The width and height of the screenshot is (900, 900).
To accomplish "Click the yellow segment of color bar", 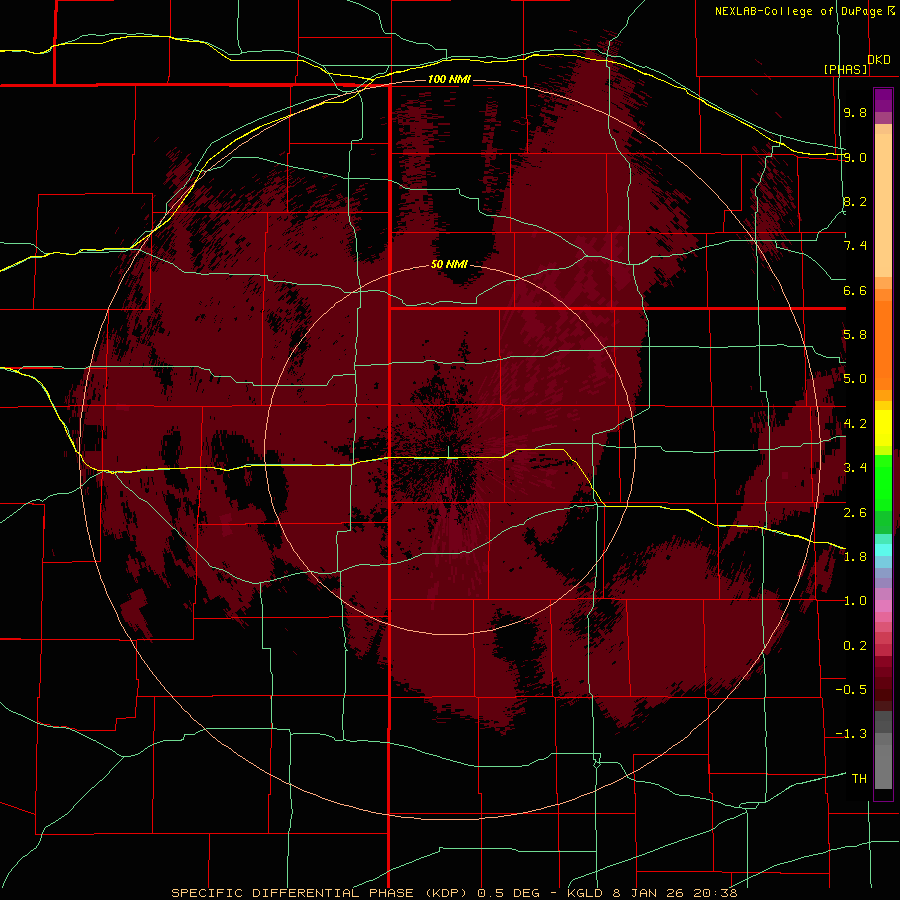I will (x=883, y=428).
